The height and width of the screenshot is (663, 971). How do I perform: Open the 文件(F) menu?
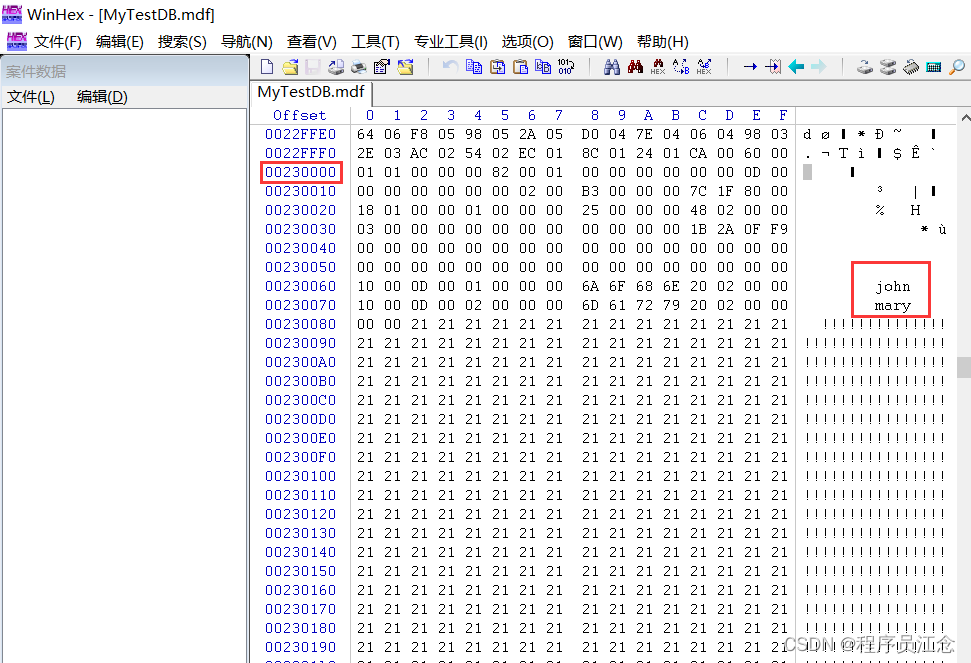tap(58, 41)
